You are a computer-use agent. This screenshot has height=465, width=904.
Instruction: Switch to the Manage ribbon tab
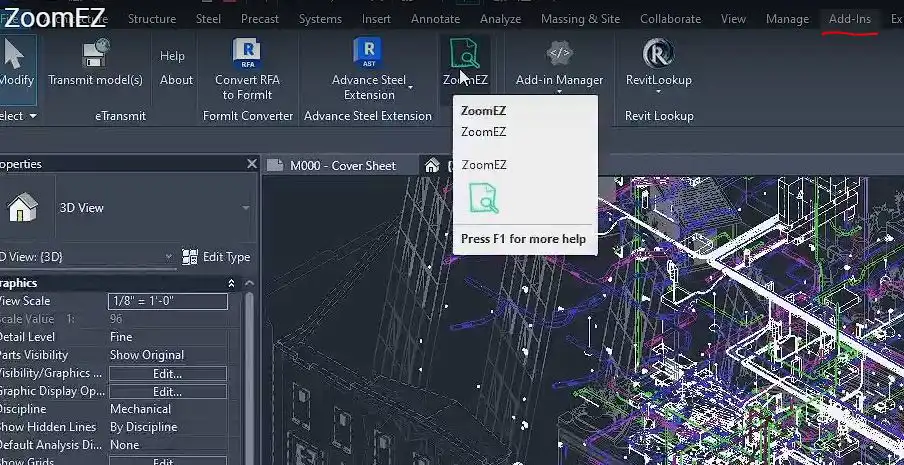point(788,19)
